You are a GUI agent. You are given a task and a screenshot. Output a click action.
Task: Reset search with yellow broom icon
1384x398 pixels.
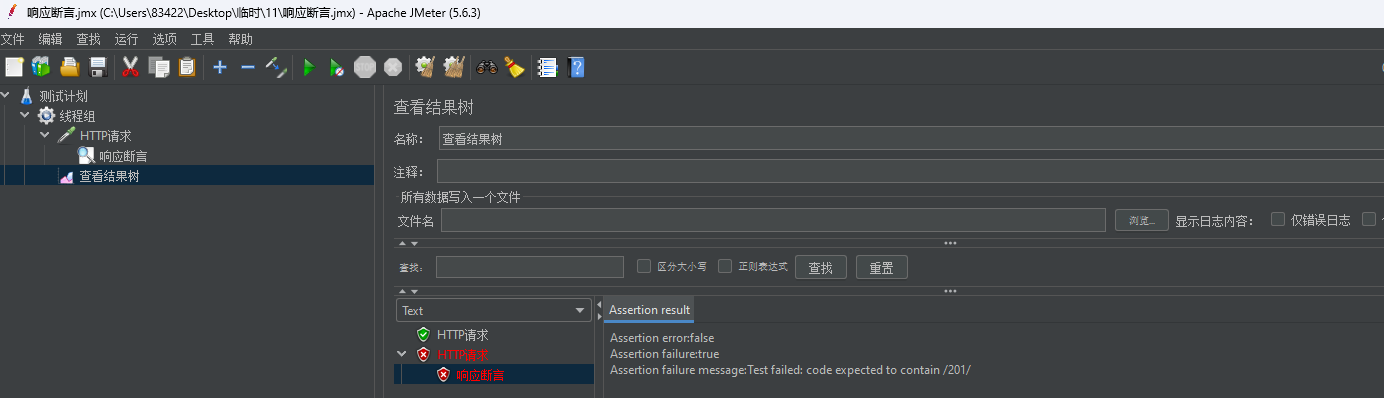pos(514,67)
